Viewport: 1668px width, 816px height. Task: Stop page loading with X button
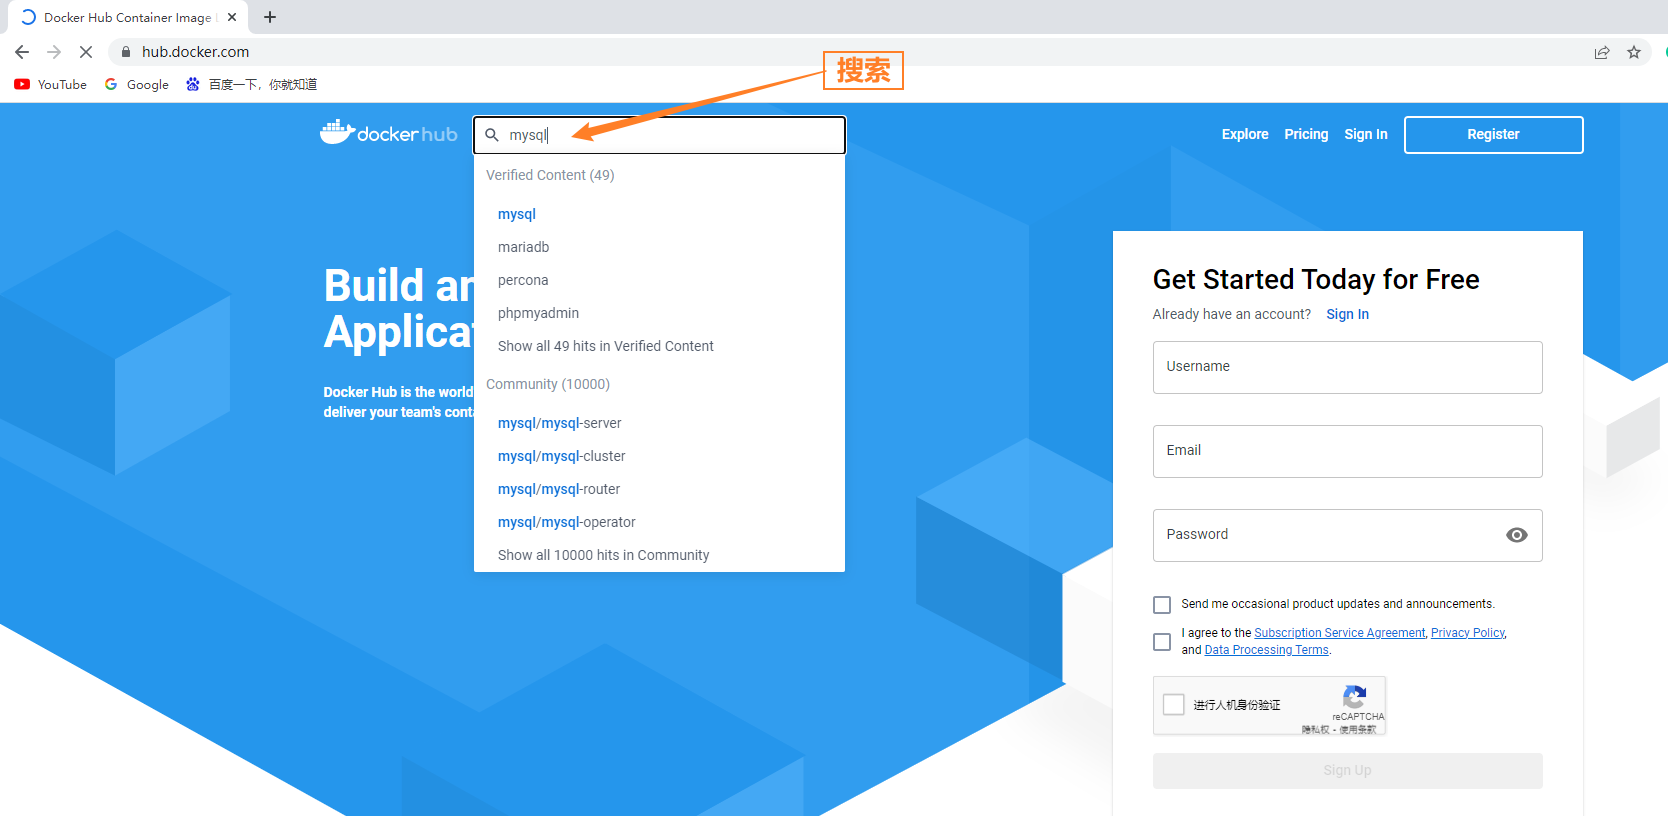[86, 52]
